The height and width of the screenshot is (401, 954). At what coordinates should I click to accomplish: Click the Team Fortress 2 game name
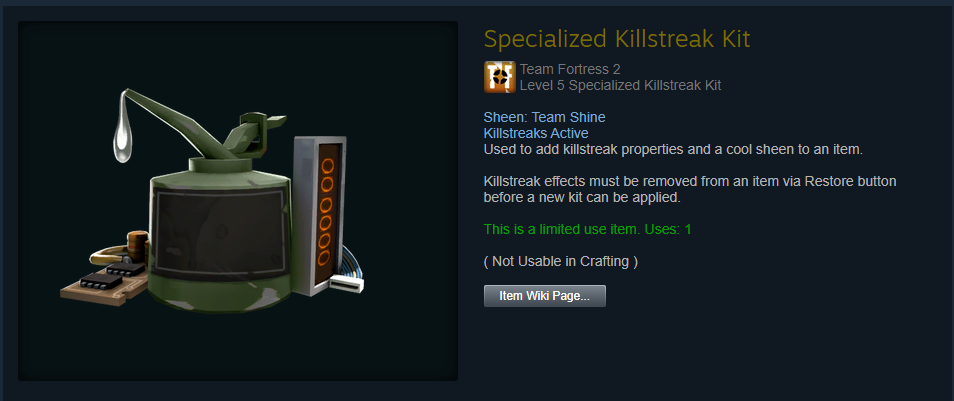point(570,69)
